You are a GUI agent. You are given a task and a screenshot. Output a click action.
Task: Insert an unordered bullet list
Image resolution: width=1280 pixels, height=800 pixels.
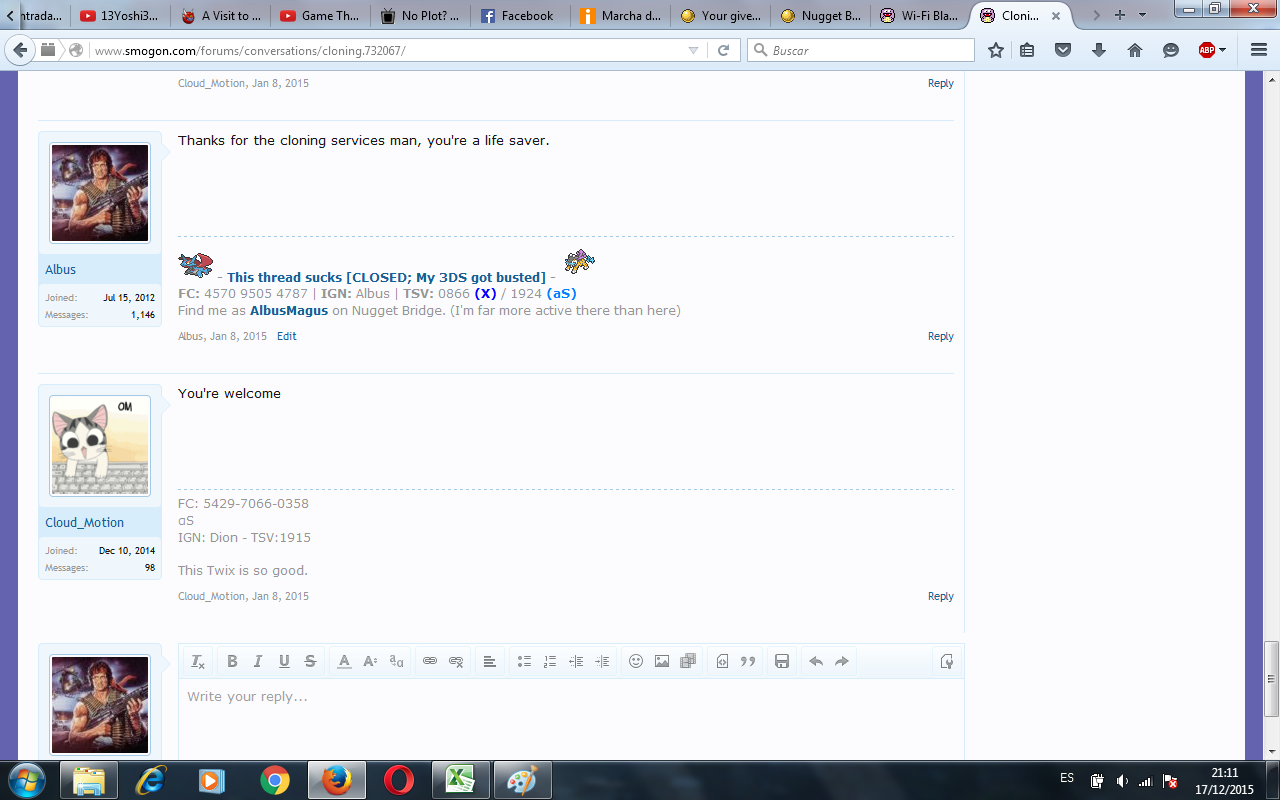524,661
